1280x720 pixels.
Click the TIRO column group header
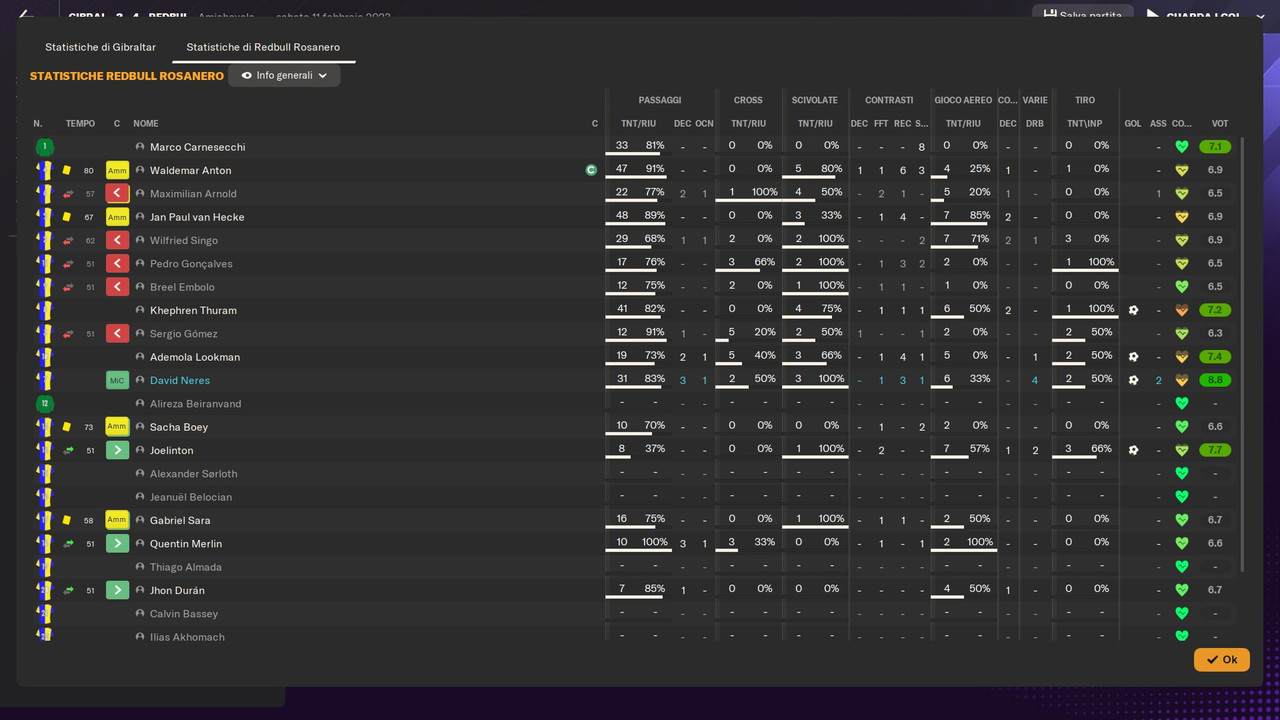[1085, 100]
